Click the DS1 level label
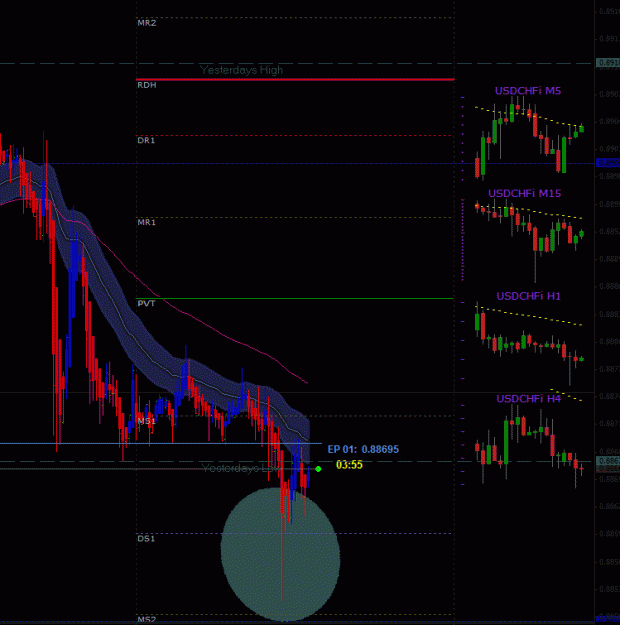The height and width of the screenshot is (625, 620). click(146, 539)
